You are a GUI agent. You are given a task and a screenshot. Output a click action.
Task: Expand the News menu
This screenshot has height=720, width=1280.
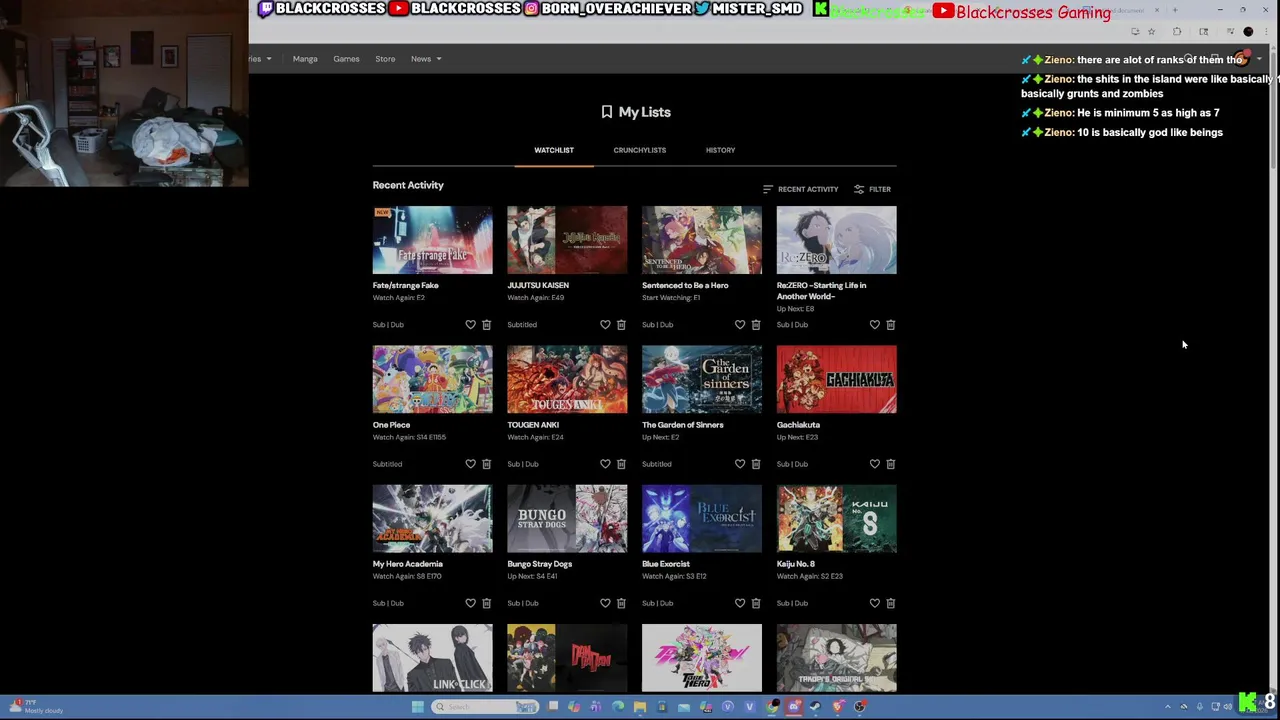click(x=426, y=59)
